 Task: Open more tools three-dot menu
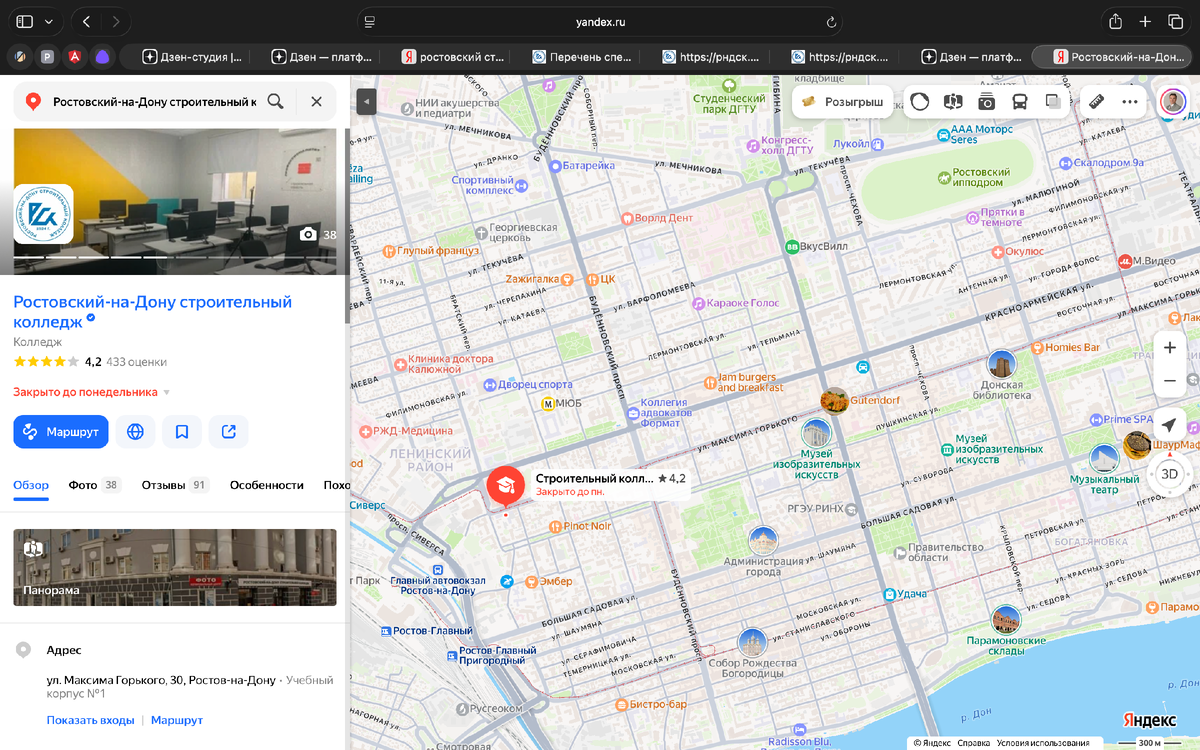tap(1130, 101)
